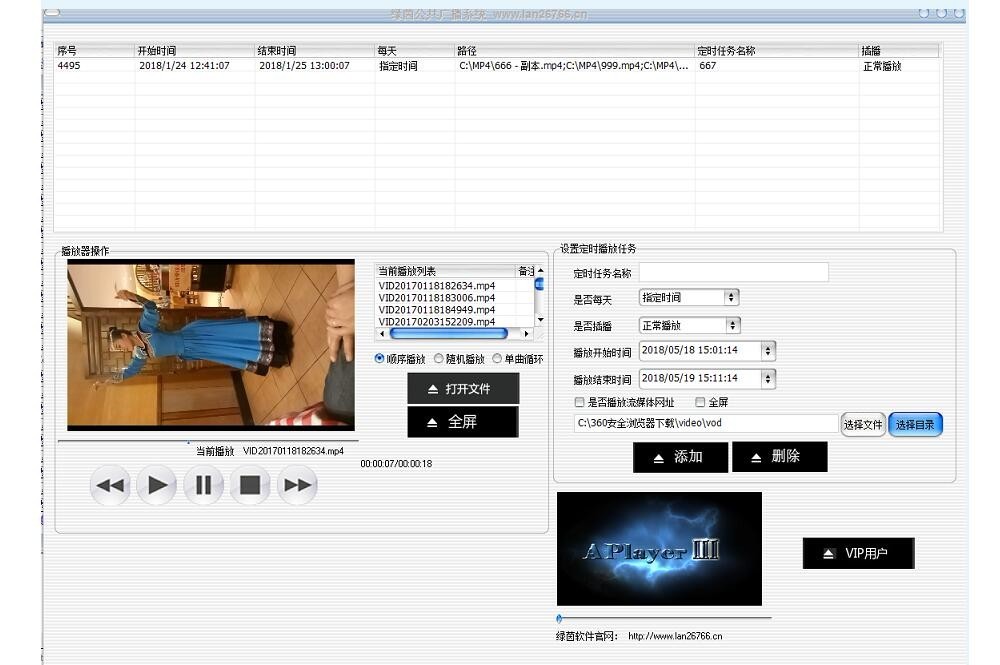Open the 播放开始时间 date picker
The height and width of the screenshot is (665, 1000).
tap(767, 351)
